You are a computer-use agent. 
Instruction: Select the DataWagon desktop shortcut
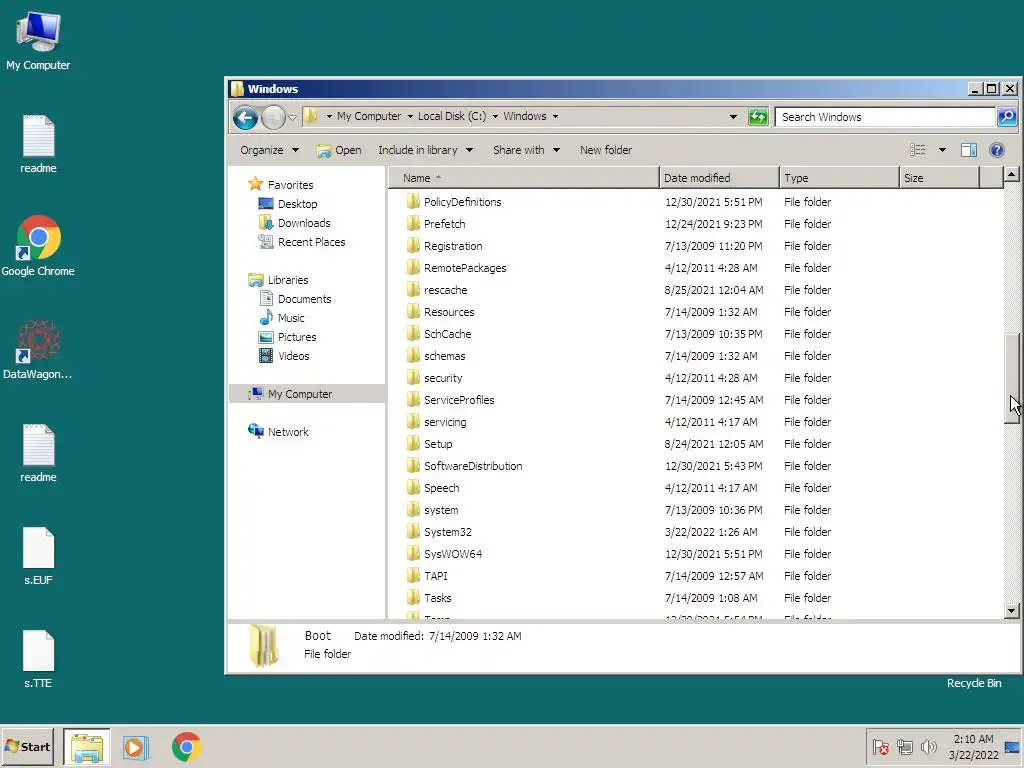[x=38, y=350]
